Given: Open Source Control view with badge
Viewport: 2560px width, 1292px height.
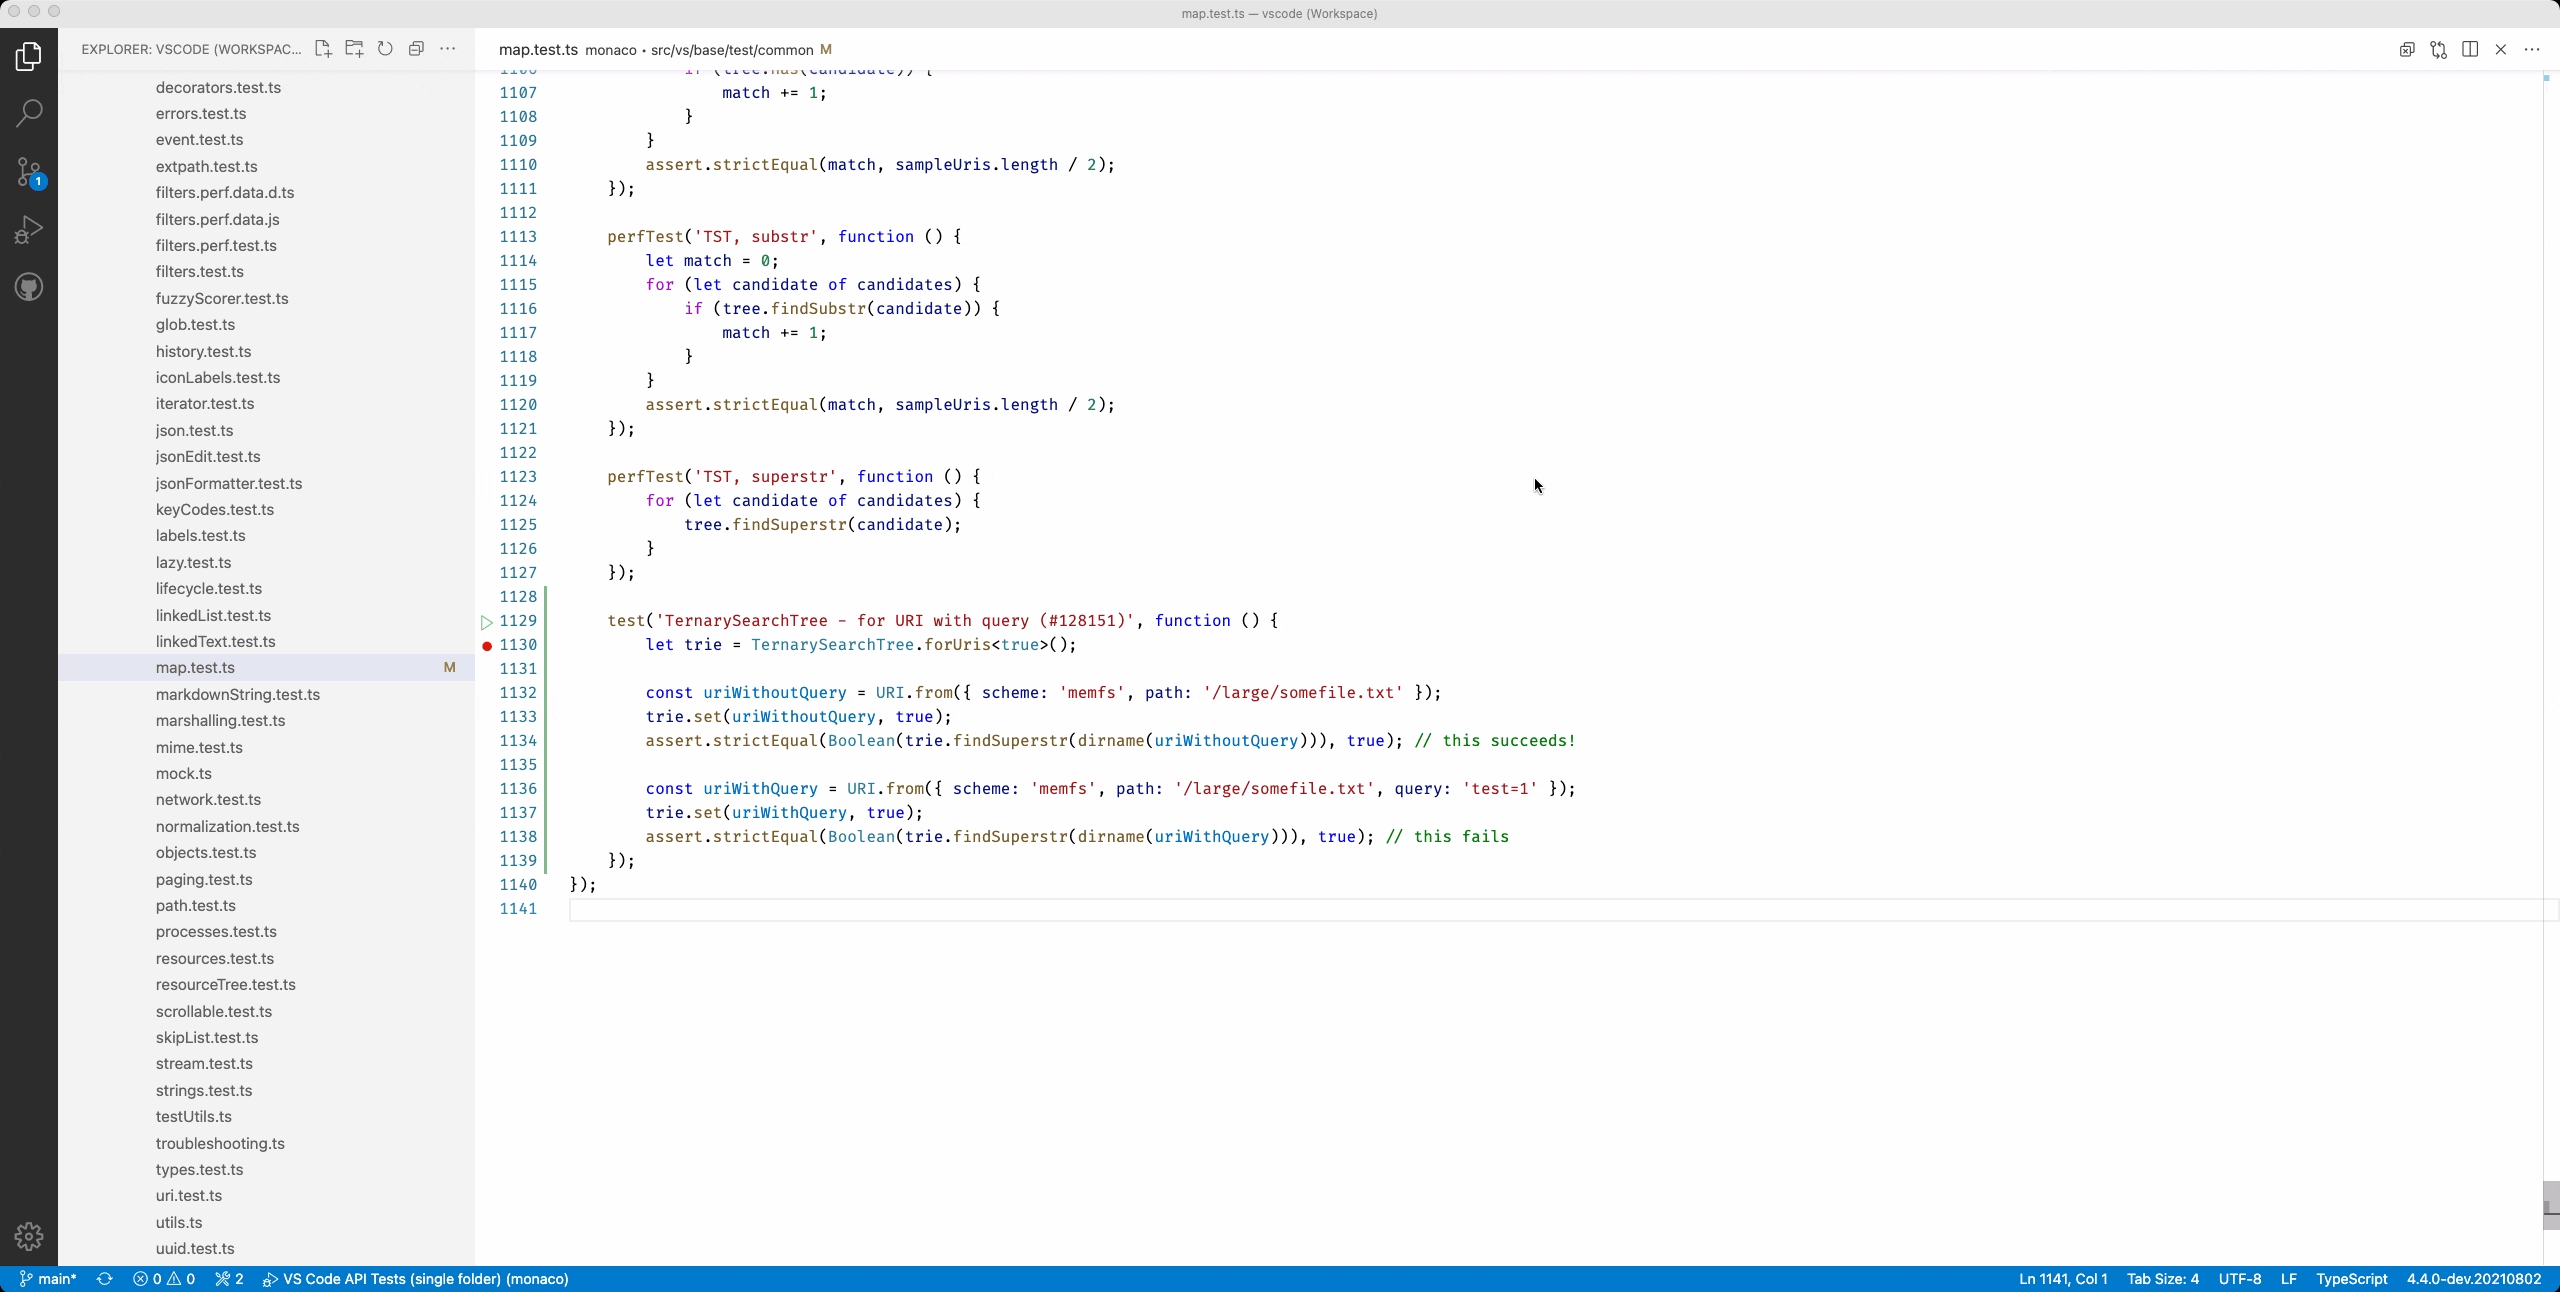Looking at the screenshot, I should [29, 172].
